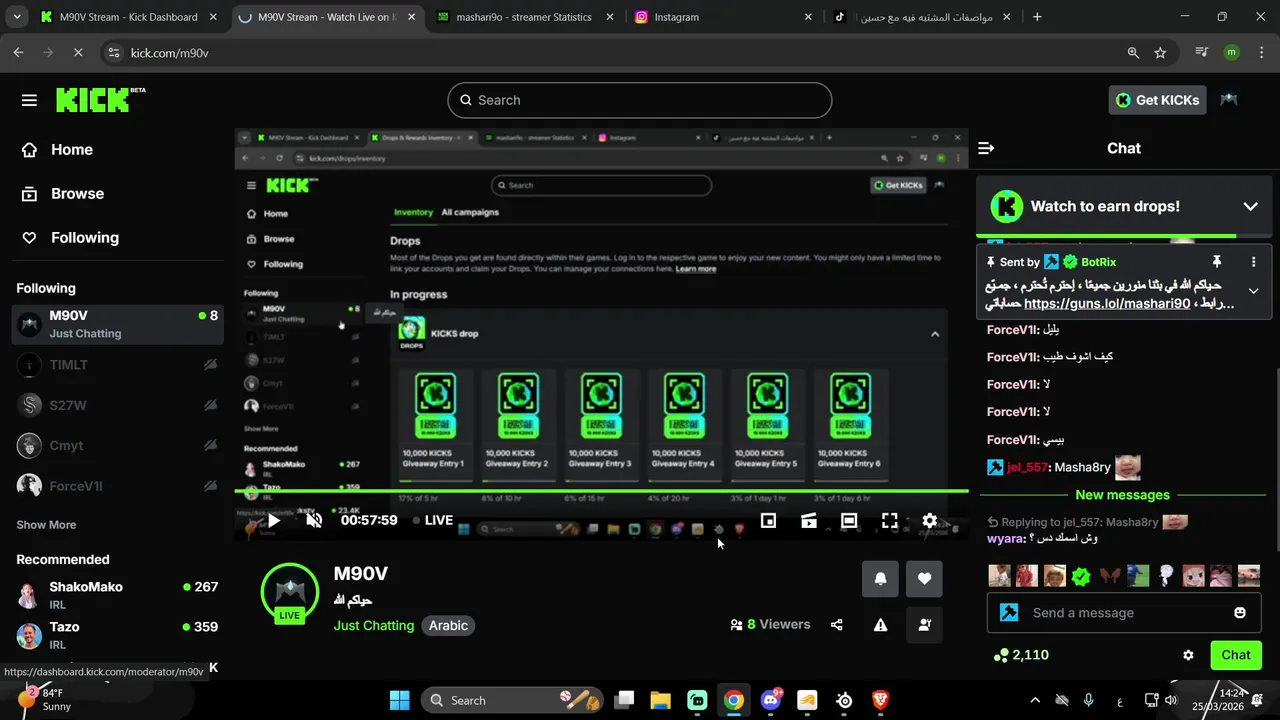Open the clip creation tool in the player
Viewport: 1280px width, 720px height.
click(809, 520)
